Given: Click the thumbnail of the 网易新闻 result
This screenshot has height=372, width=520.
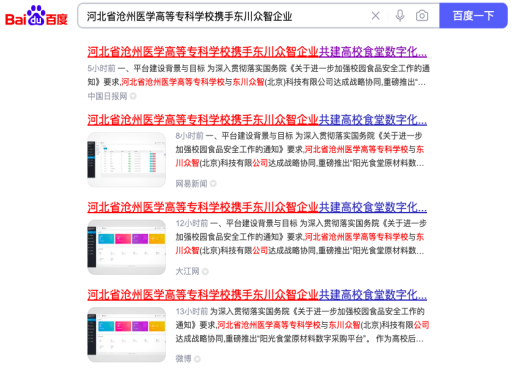Looking at the screenshot, I should (x=126, y=160).
